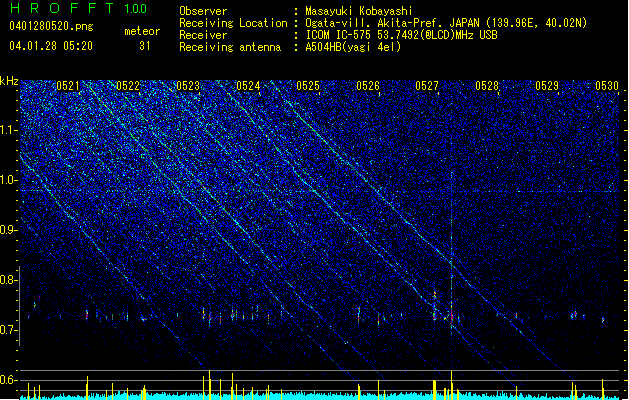Viewport: 629px width, 400px height.
Task: Click the 0523 time marker
Action: point(188,86)
